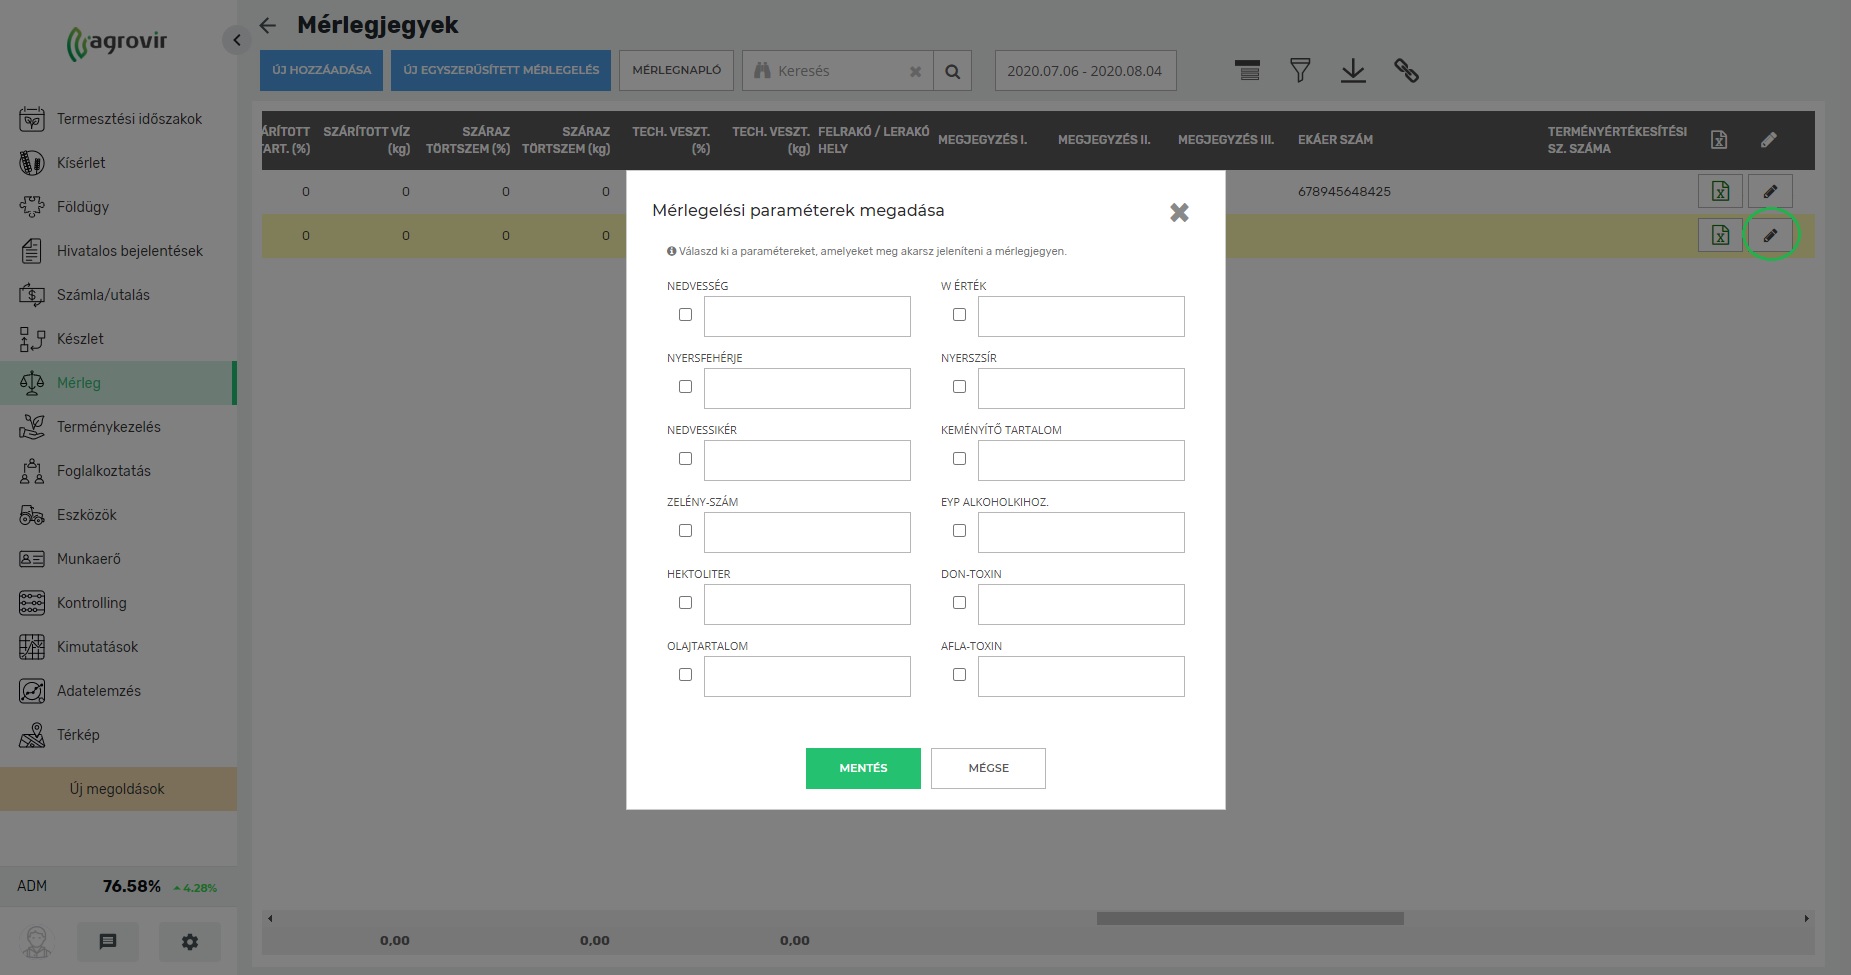Tick the Nyersfehérje parameter checkbox

(x=685, y=387)
